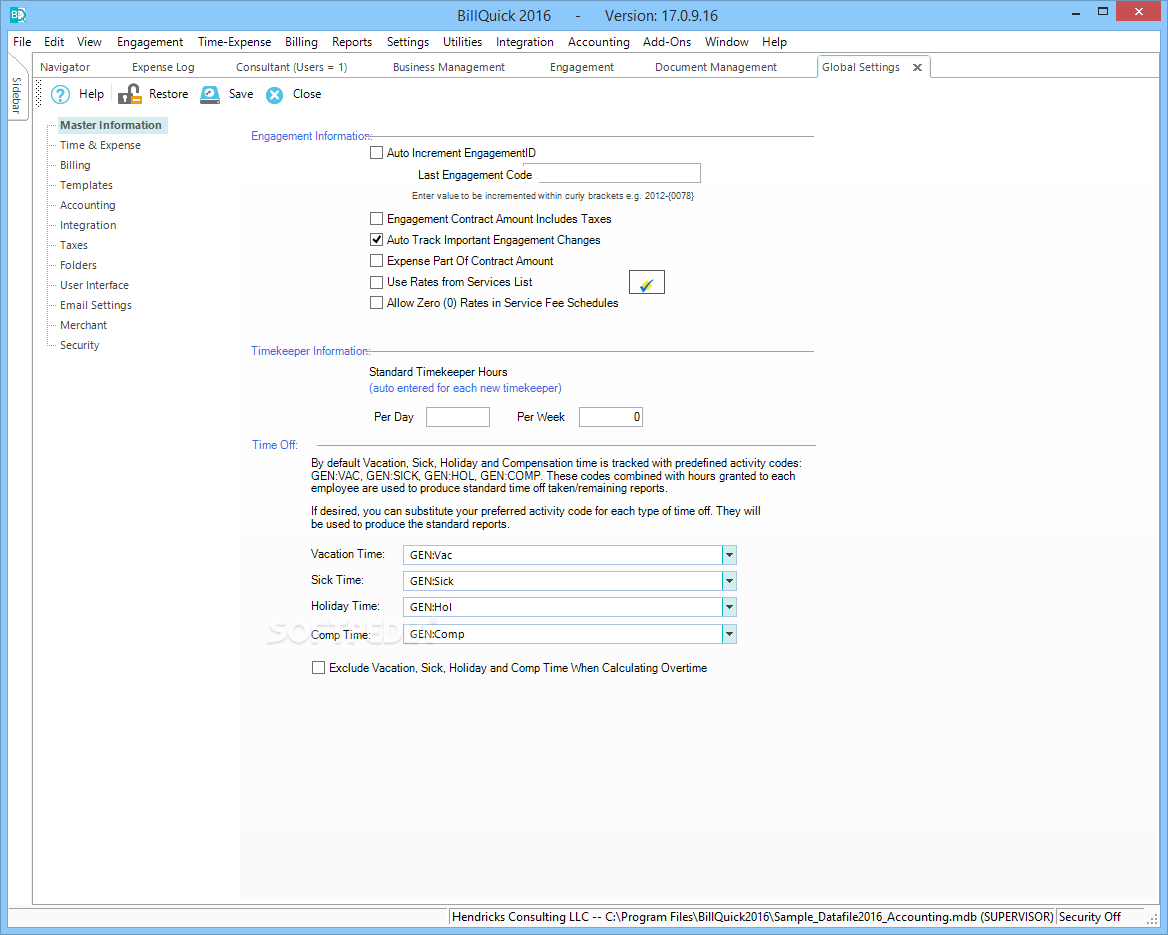This screenshot has height=935, width=1168.
Task: Select Merchant in settings tree
Action: (x=83, y=326)
